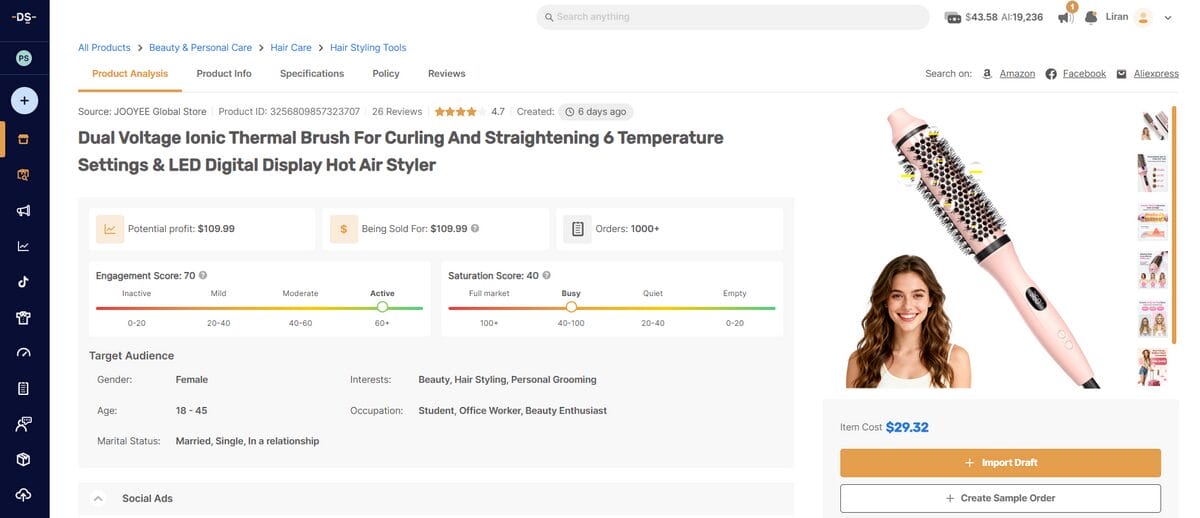Click help icon beside Saturation Score

point(546,275)
